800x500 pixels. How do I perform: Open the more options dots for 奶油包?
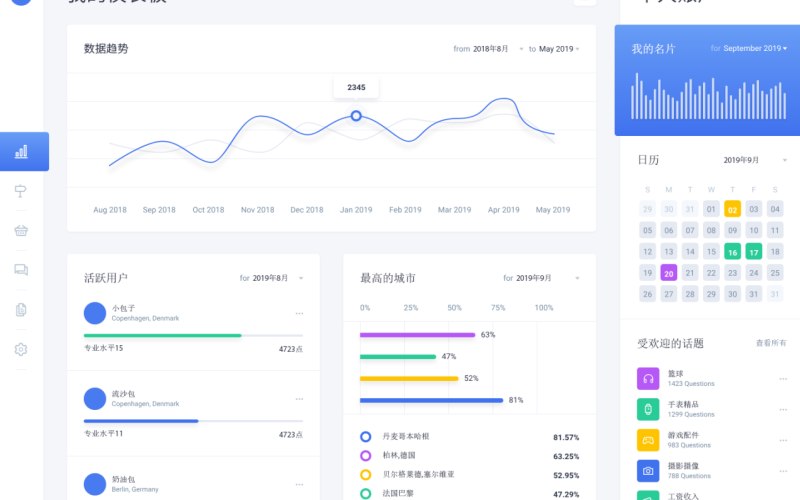pos(299,484)
